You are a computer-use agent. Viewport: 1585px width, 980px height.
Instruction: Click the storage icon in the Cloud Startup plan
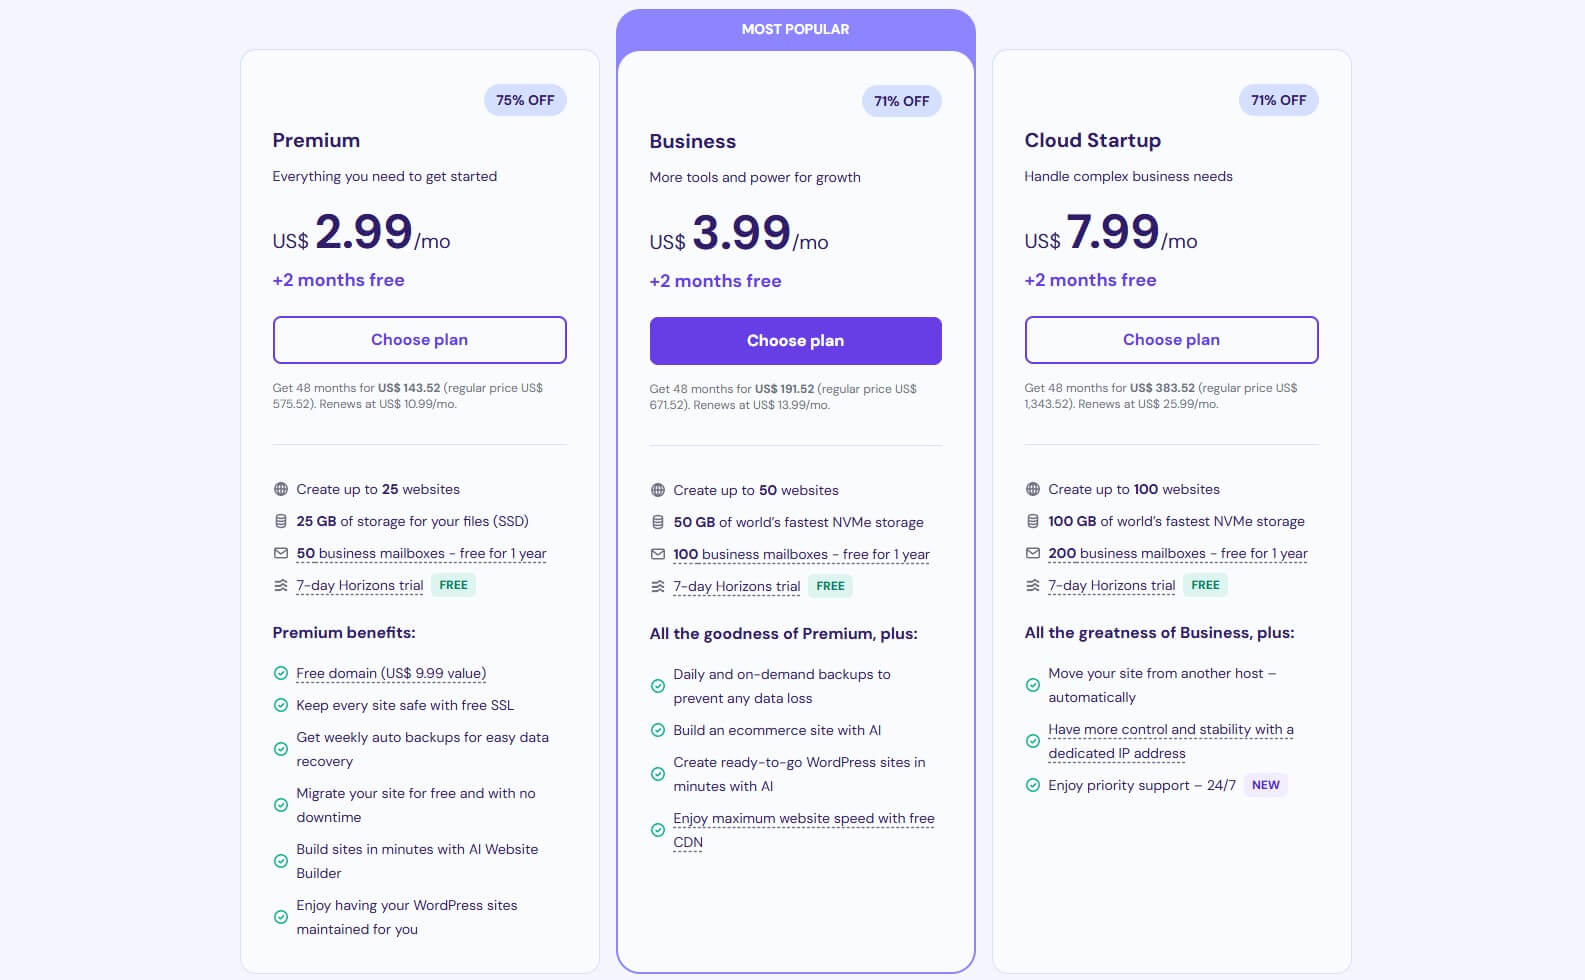tap(1031, 521)
